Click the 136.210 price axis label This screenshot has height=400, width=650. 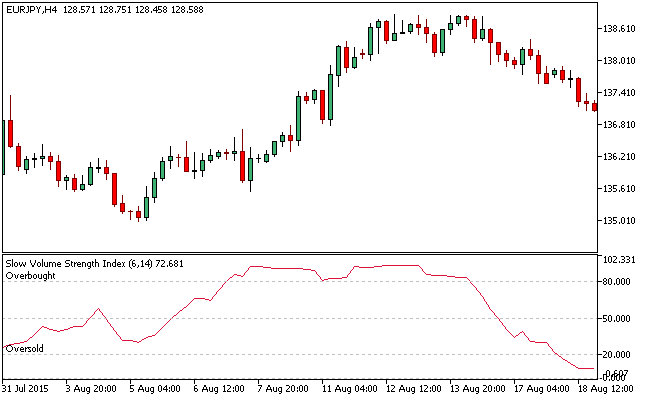[622, 157]
